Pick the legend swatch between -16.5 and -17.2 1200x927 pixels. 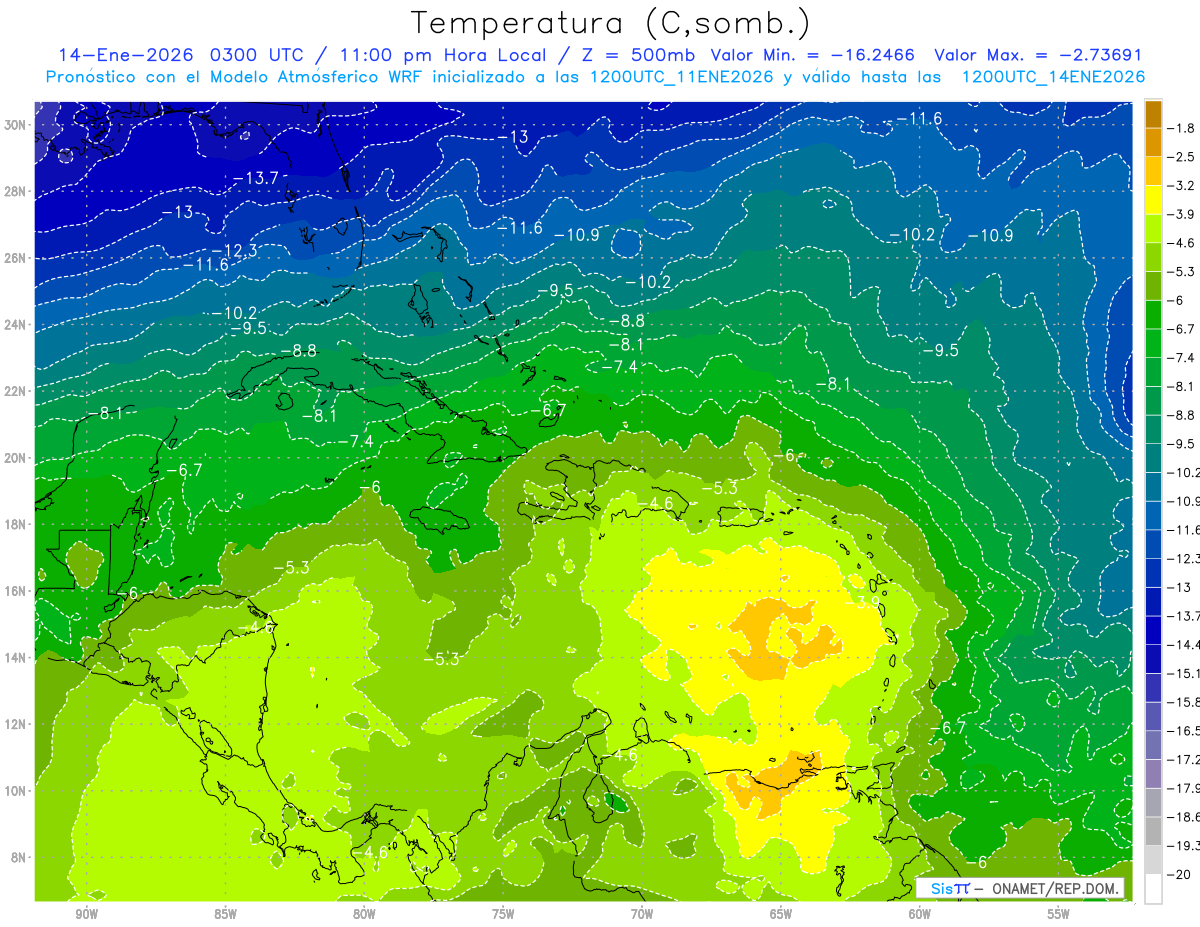(x=1153, y=745)
